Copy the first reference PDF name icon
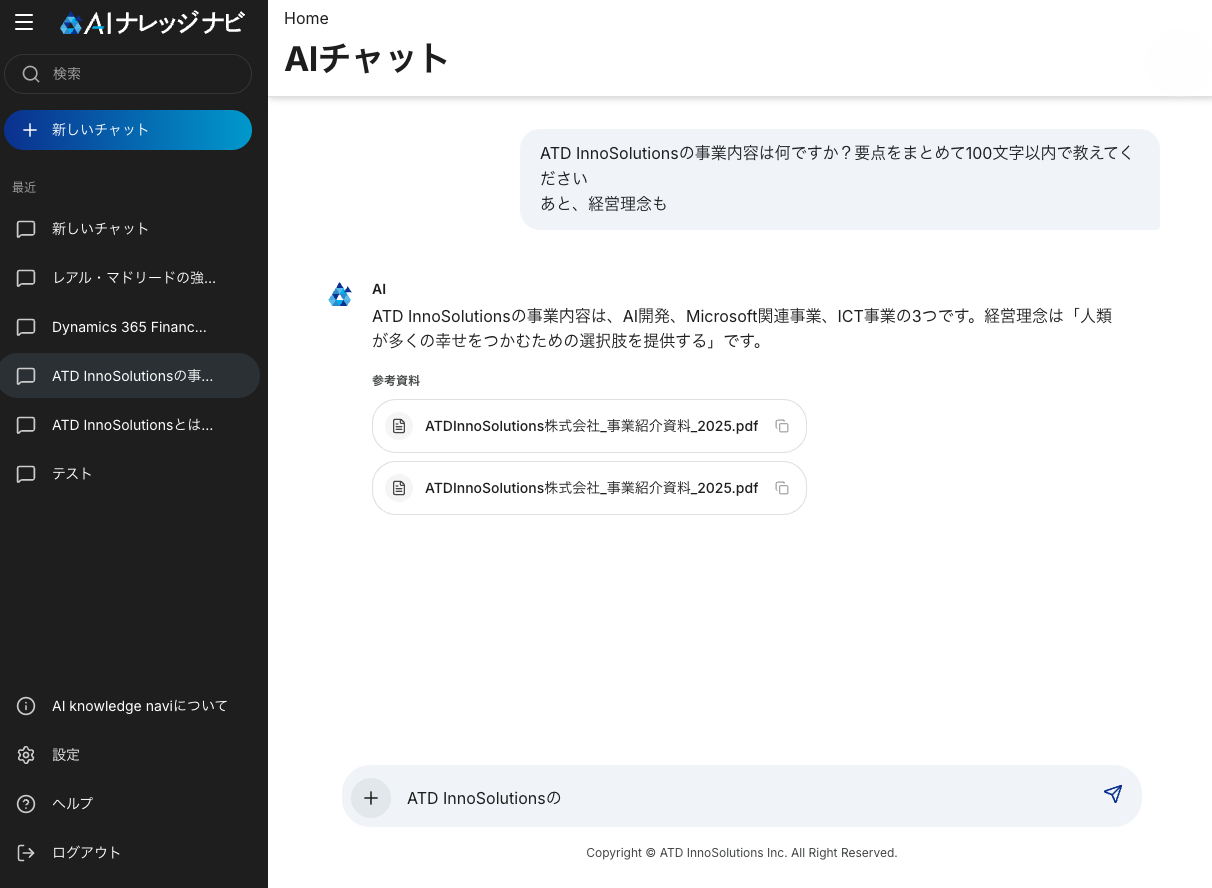1212x888 pixels. 782,426
